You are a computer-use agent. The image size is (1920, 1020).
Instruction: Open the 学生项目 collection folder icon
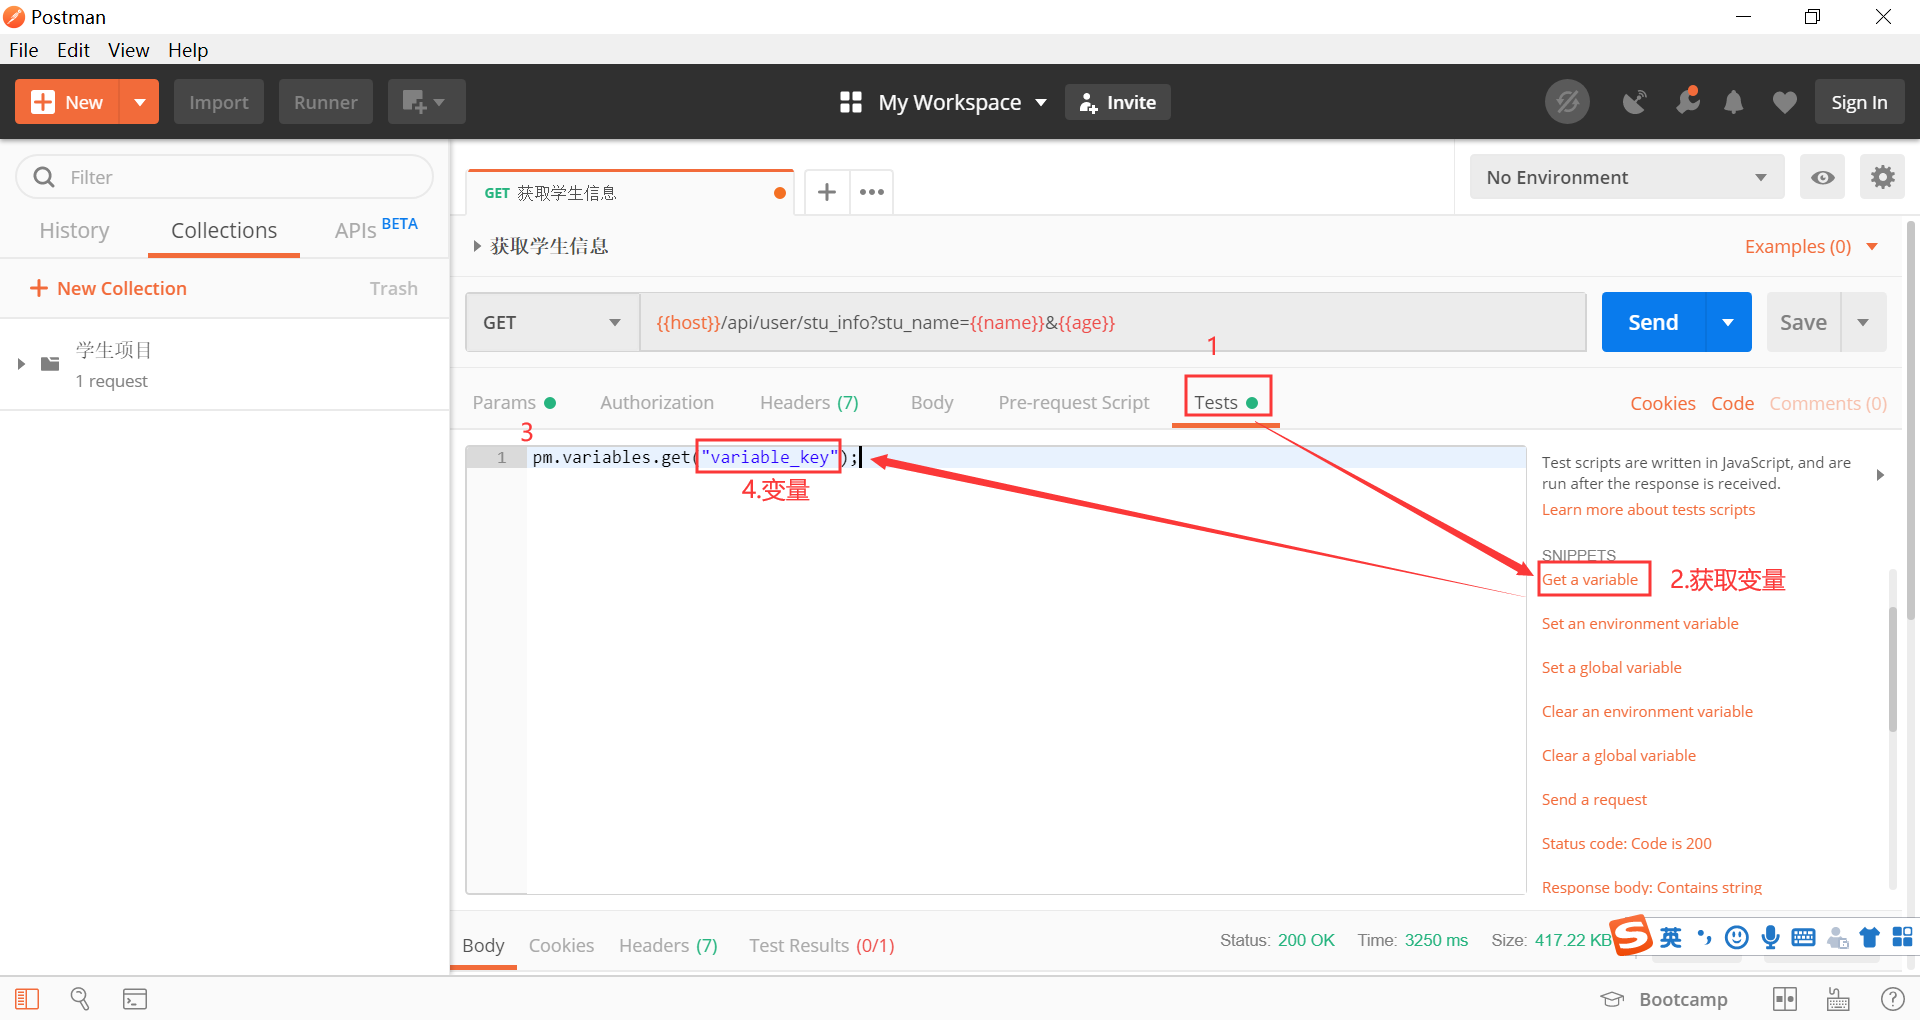click(x=50, y=363)
